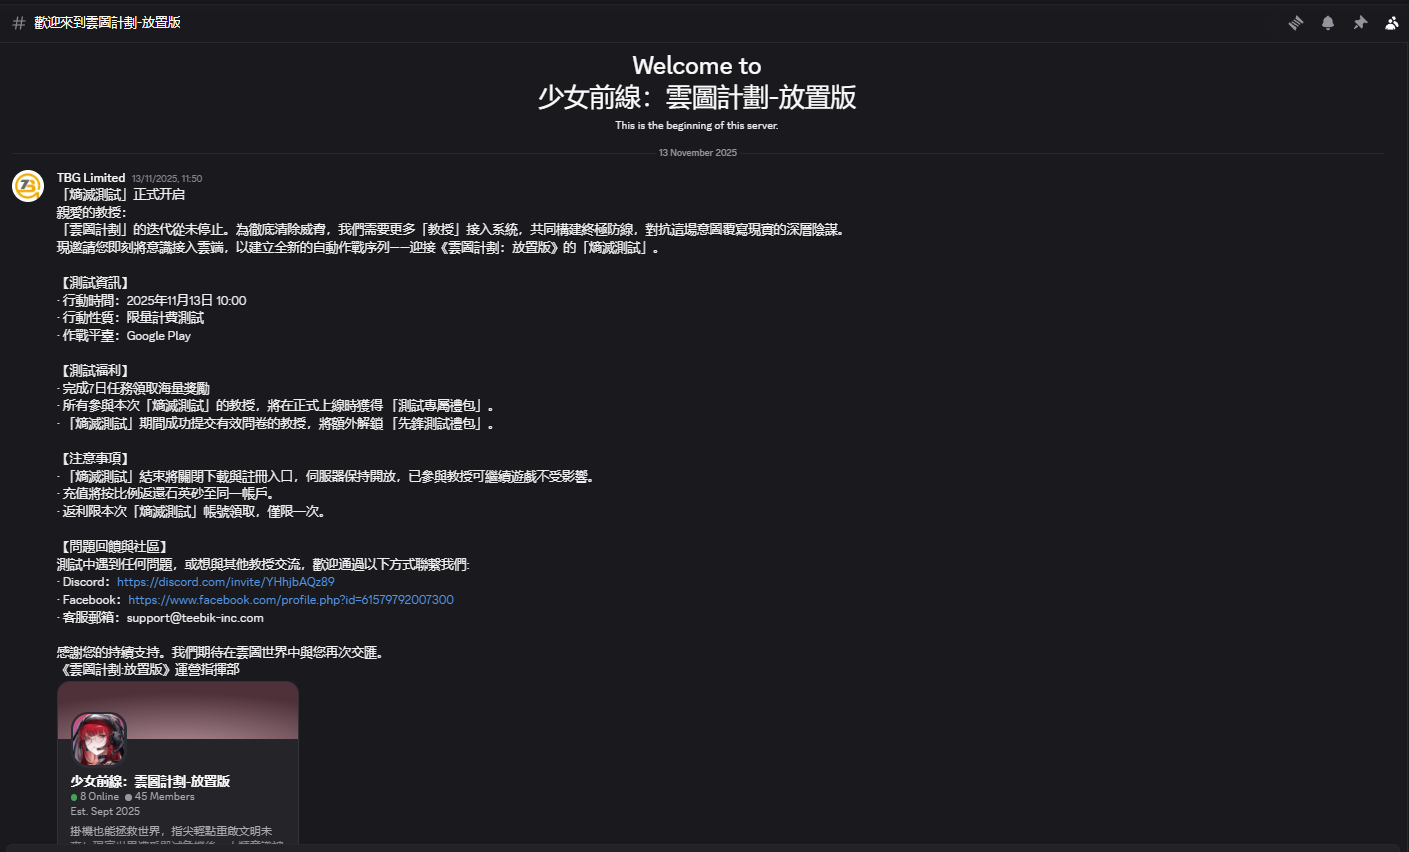Click the '【注意事項】' section heading
1409x852 pixels.
pyautogui.click(x=95, y=459)
